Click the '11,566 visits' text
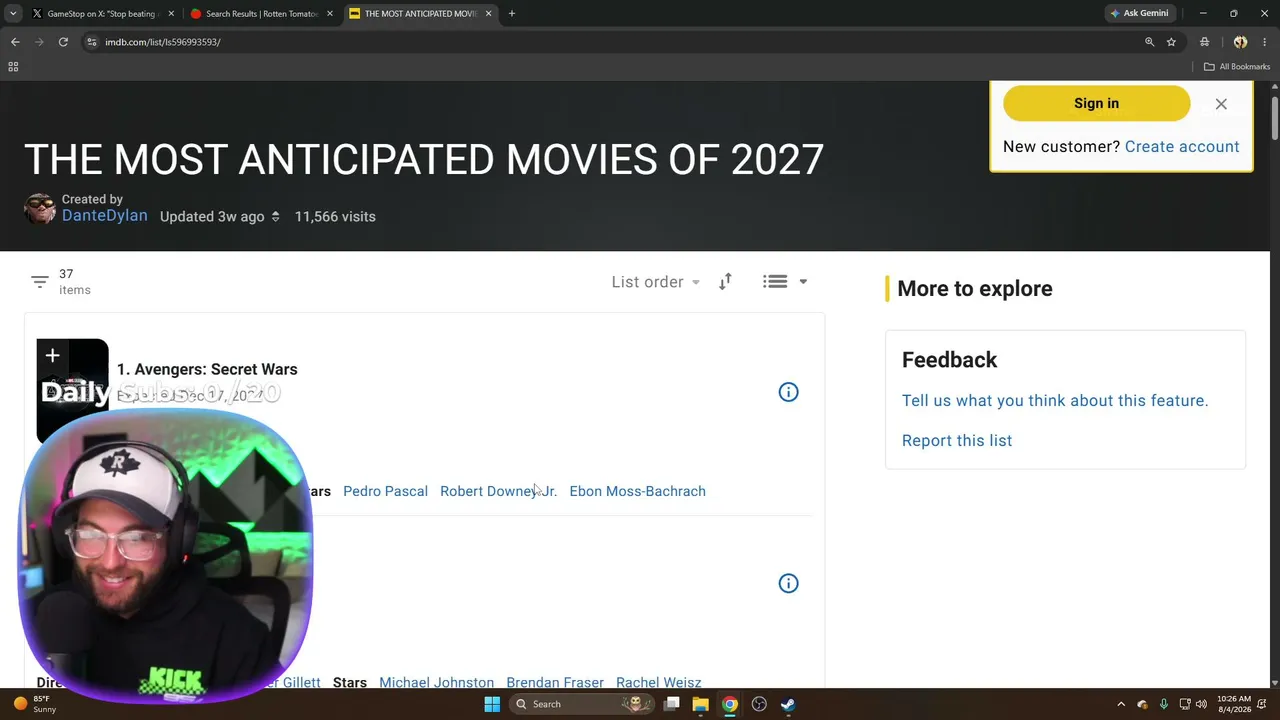The height and width of the screenshot is (720, 1280). [x=335, y=216]
